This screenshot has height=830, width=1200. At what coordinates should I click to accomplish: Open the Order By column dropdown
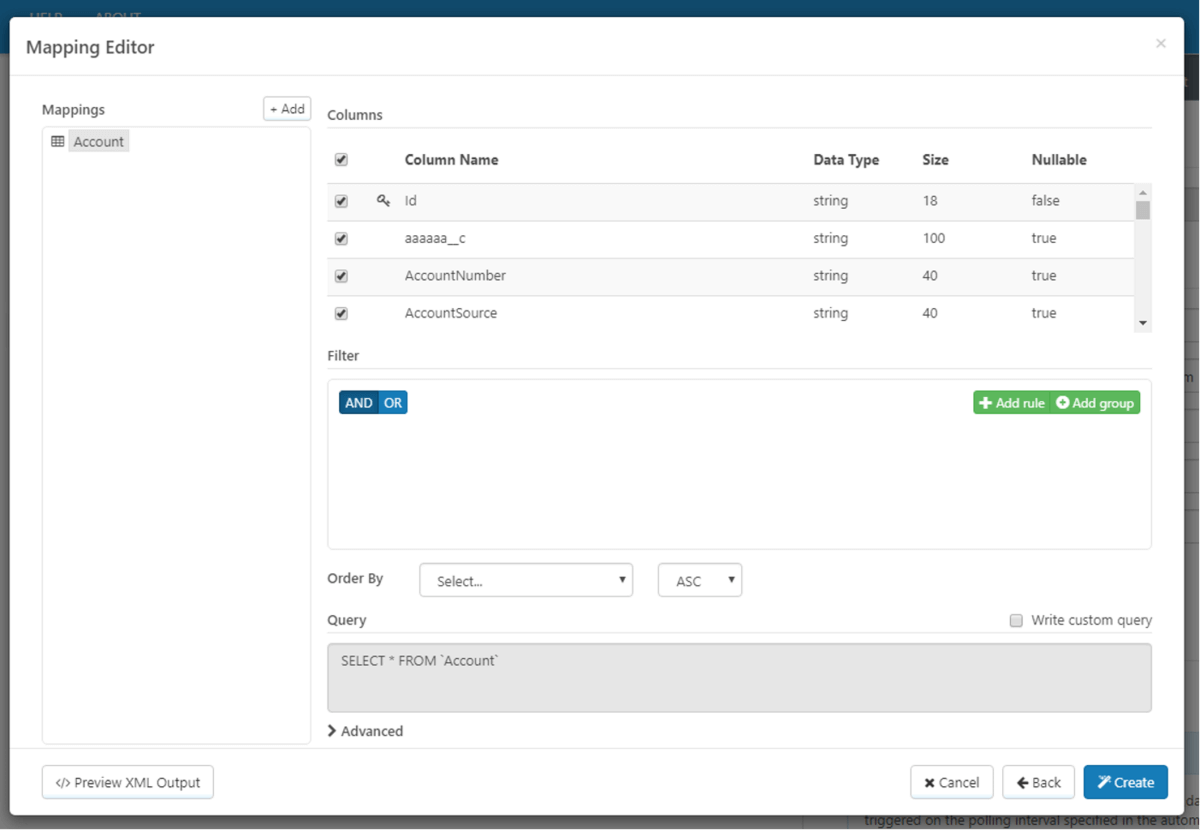(x=526, y=580)
